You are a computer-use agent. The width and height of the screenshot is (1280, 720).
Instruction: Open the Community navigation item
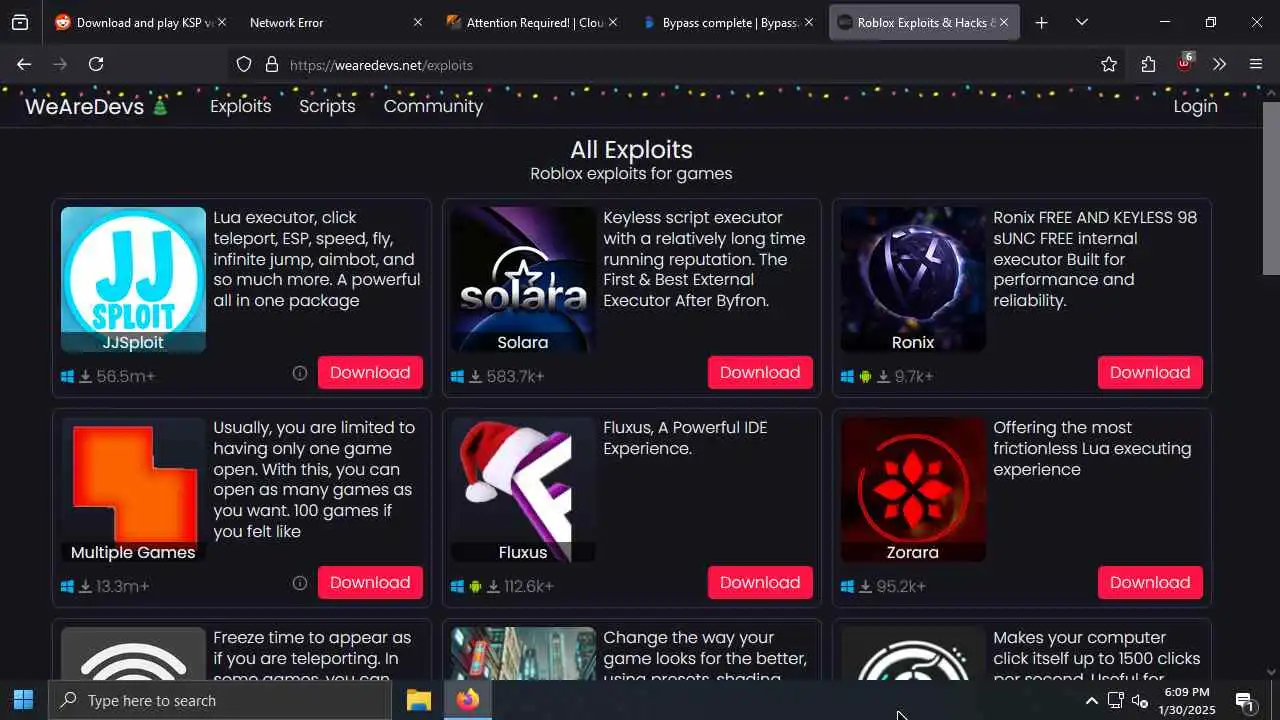433,106
